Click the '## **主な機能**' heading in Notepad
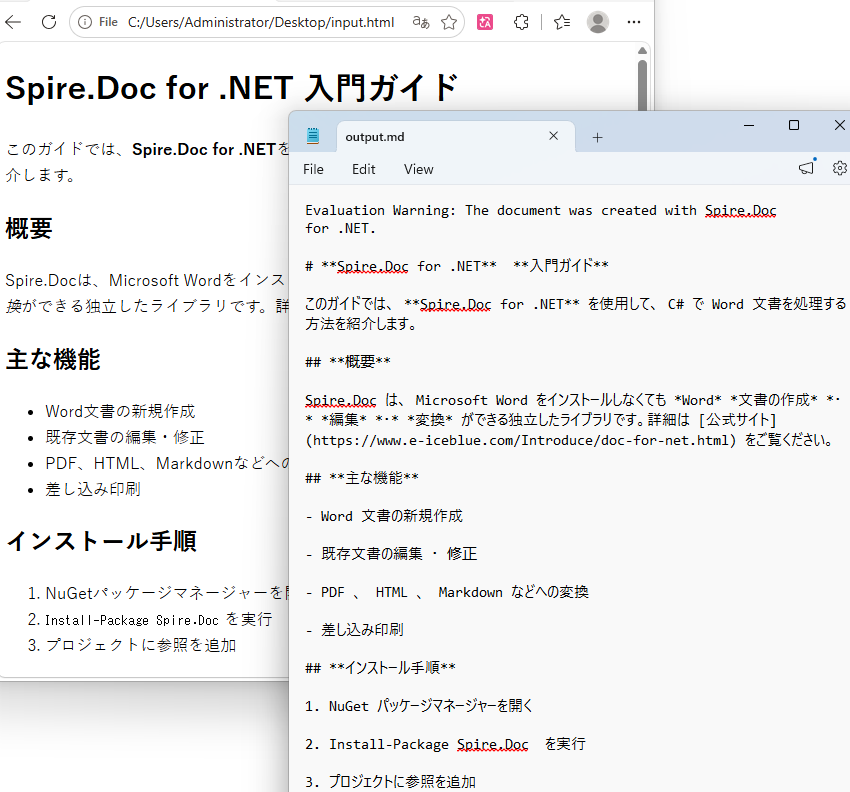This screenshot has height=792, width=850. click(362, 478)
